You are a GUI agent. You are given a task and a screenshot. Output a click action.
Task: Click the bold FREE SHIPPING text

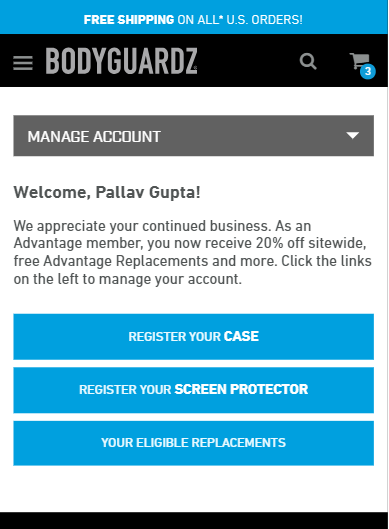coord(129,20)
